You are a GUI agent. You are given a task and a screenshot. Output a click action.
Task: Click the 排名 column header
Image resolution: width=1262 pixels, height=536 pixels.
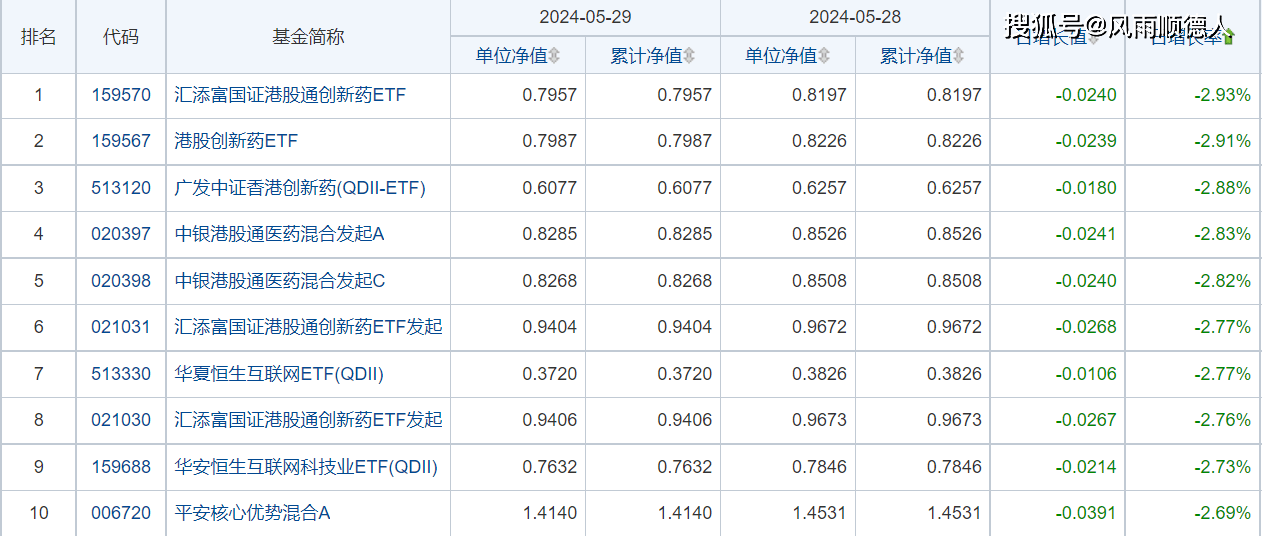point(39,37)
